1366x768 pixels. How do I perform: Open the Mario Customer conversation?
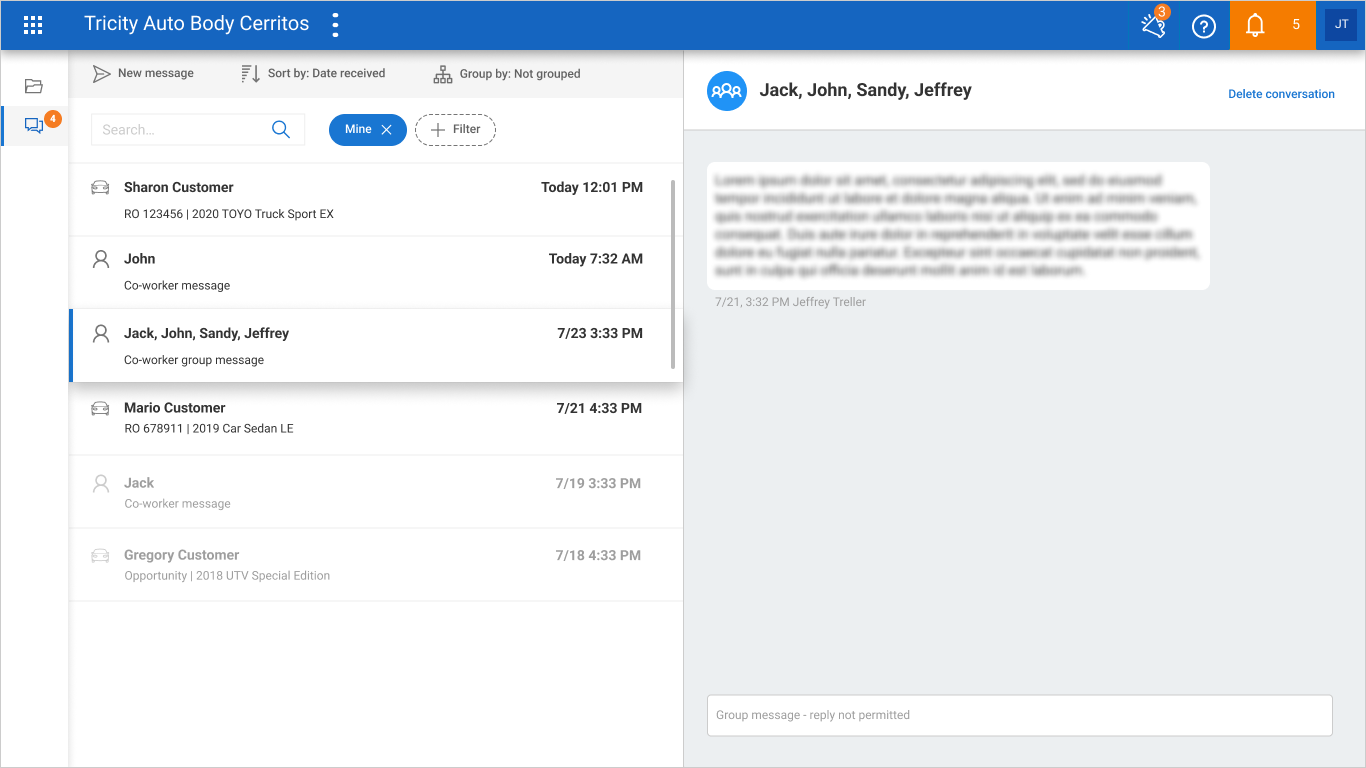375,418
